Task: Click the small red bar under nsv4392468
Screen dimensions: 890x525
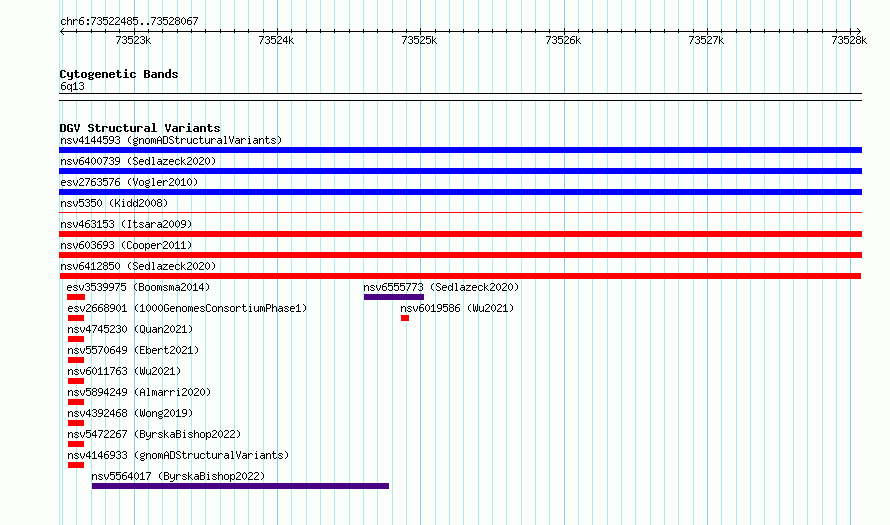Action: (x=75, y=423)
